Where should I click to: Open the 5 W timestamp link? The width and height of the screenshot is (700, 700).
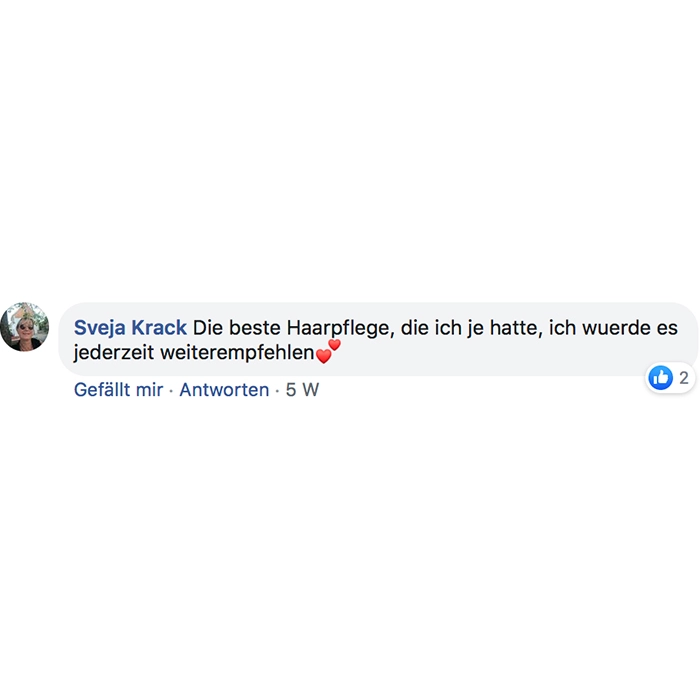click(x=302, y=389)
